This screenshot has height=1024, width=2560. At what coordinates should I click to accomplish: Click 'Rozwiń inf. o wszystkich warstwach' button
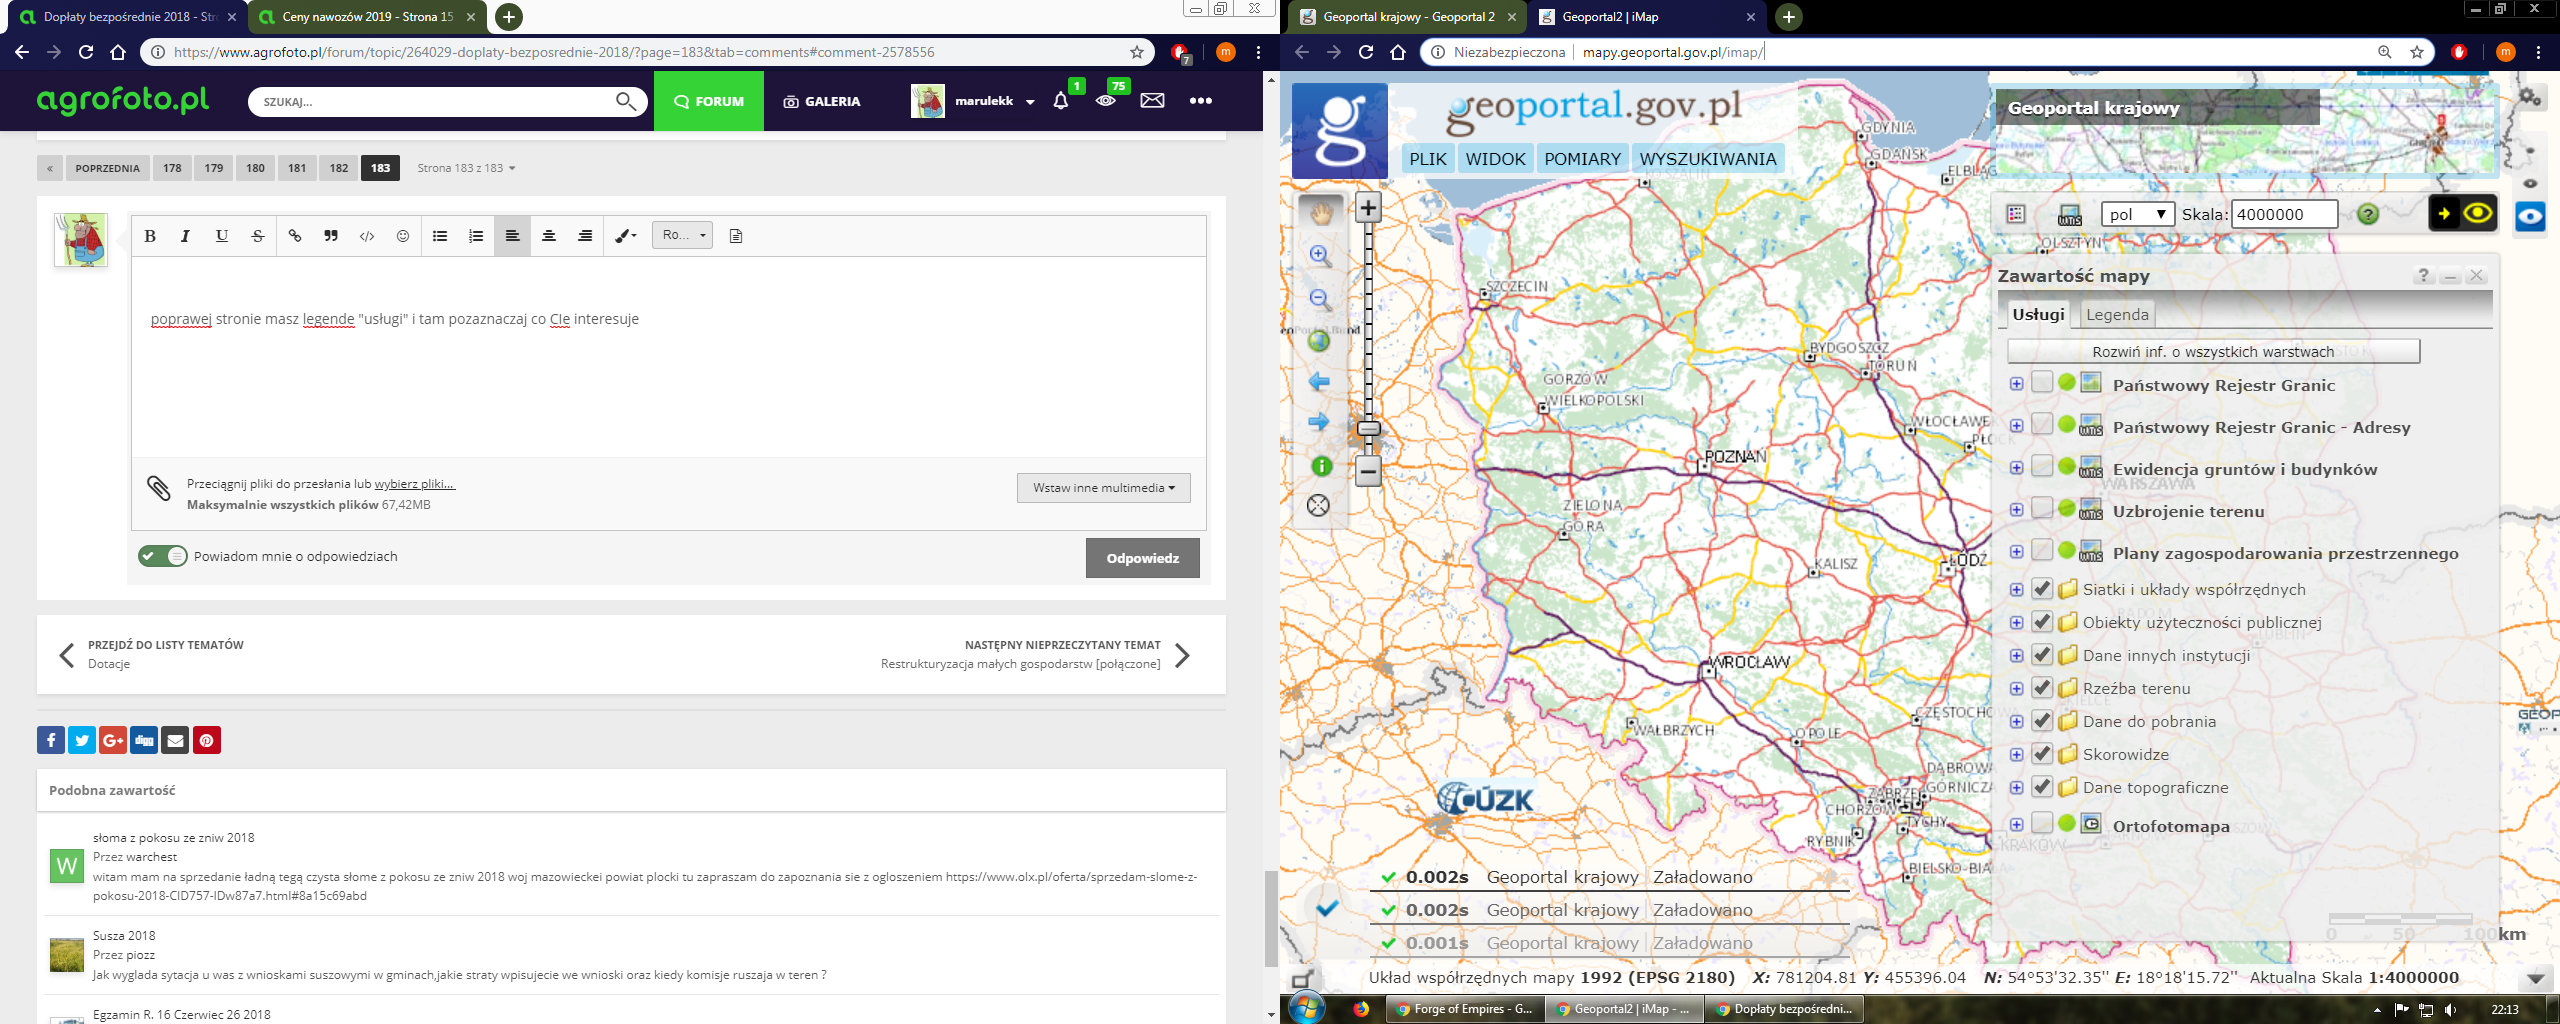pos(2212,352)
